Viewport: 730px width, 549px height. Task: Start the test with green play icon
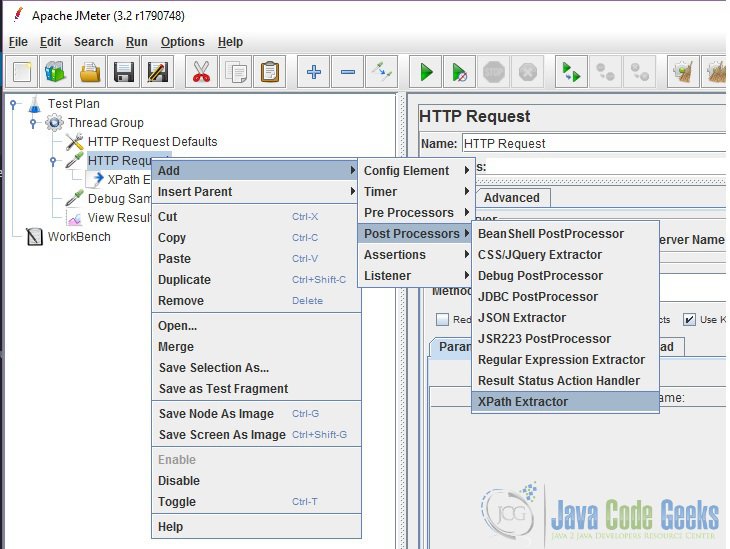tap(426, 72)
